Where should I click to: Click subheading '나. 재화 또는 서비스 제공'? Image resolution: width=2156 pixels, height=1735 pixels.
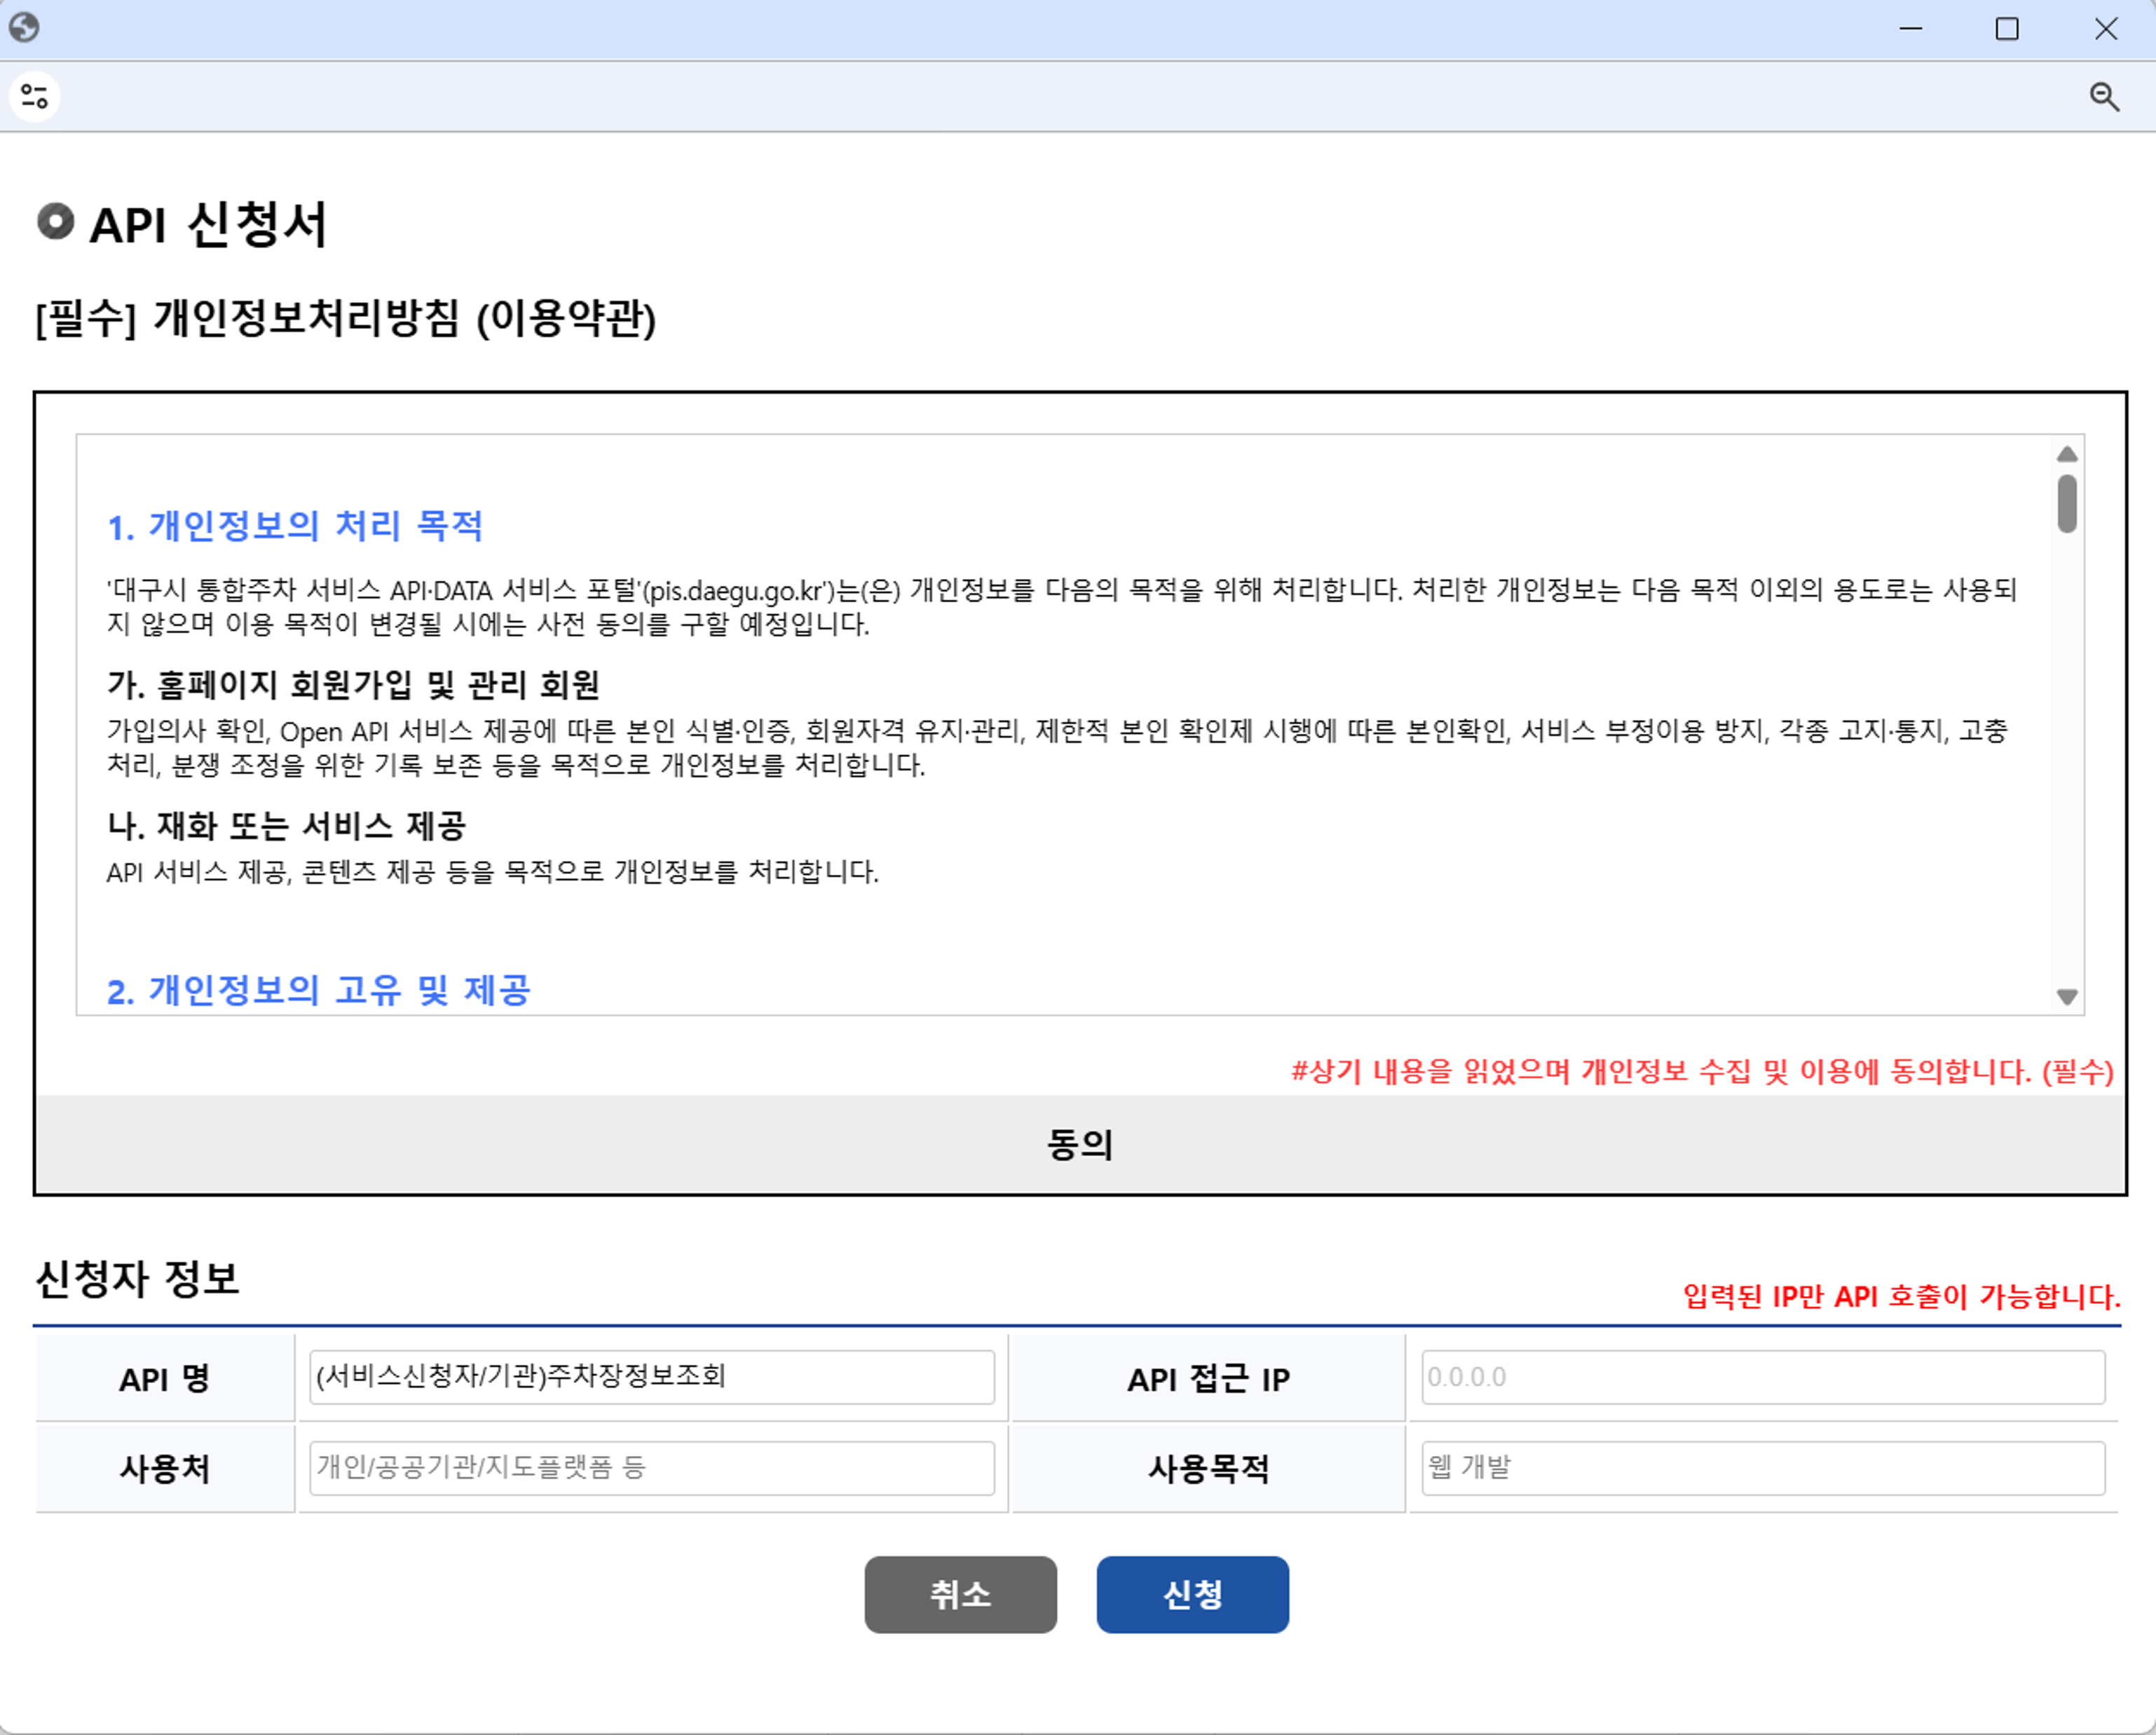[286, 826]
